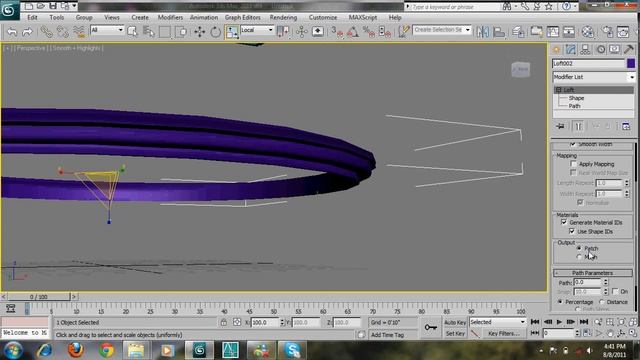Activate the Select and Uniform Scale tool

pyautogui.click(x=231, y=31)
